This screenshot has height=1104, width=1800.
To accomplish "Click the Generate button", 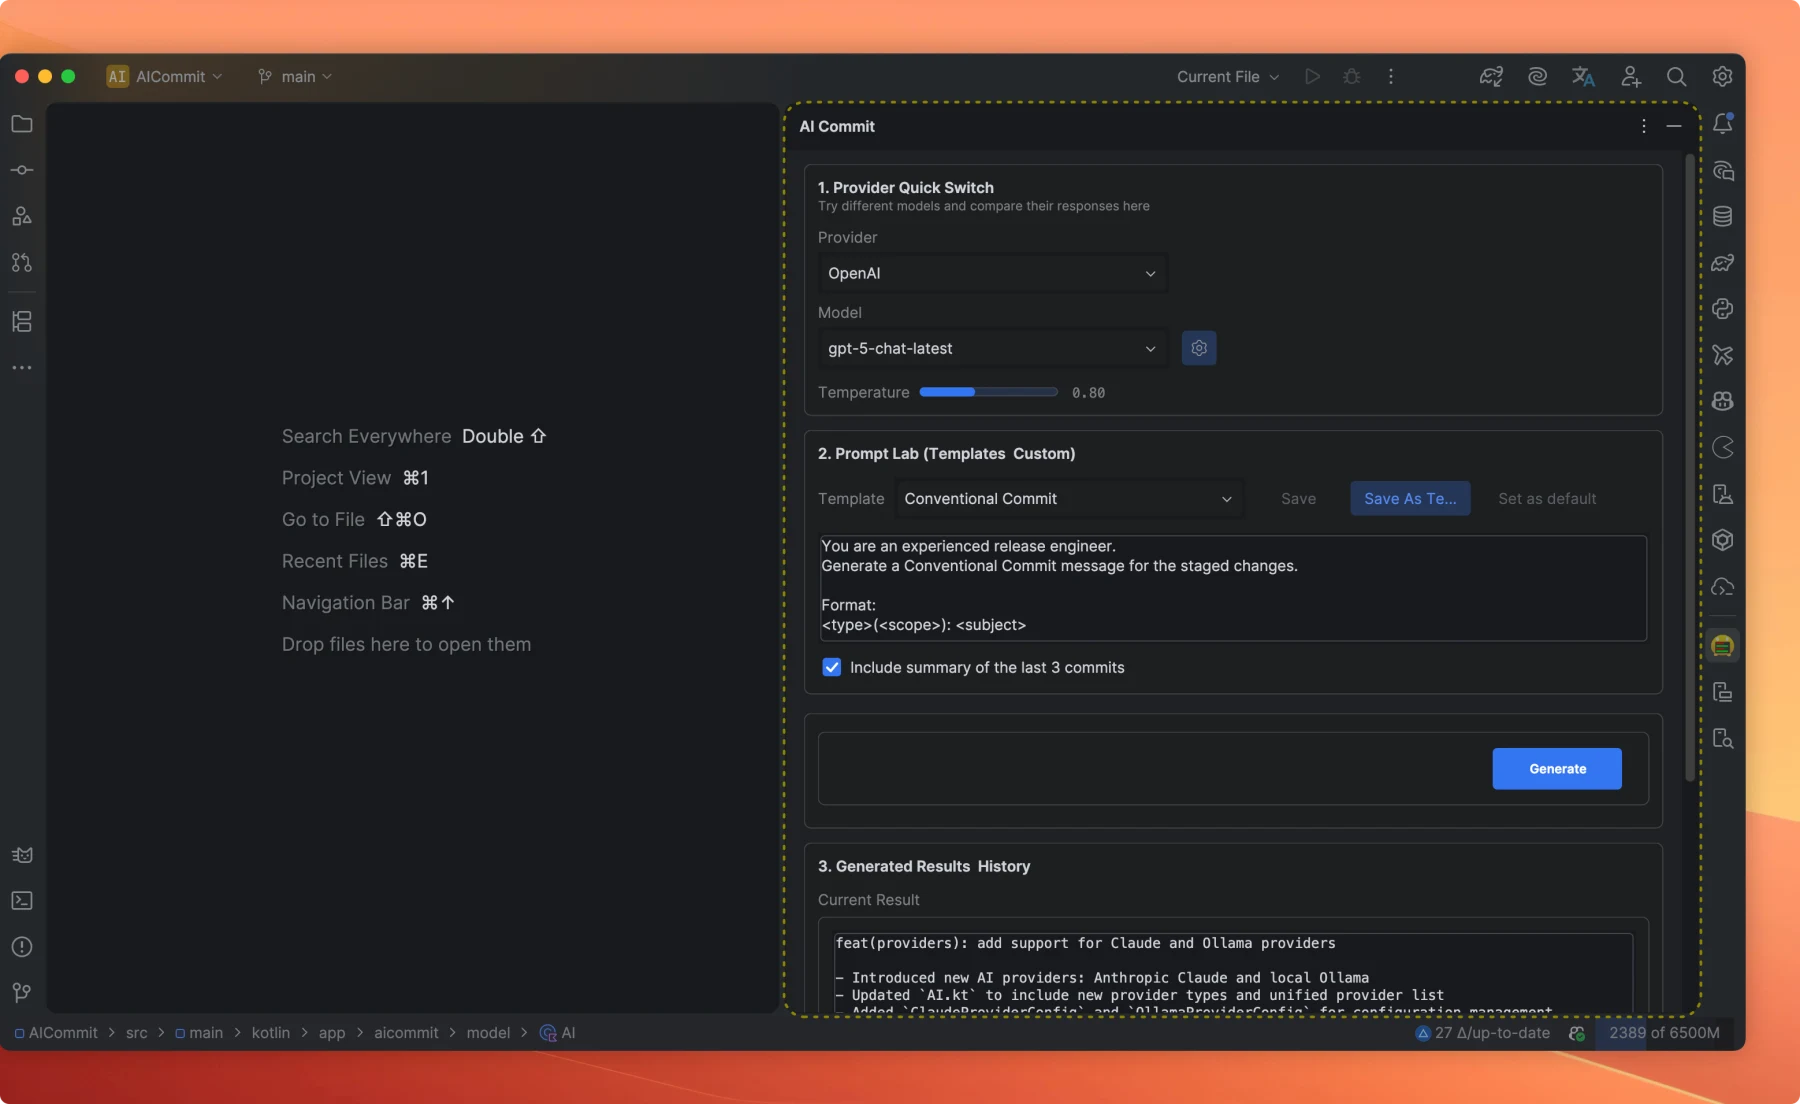I will click(x=1556, y=769).
